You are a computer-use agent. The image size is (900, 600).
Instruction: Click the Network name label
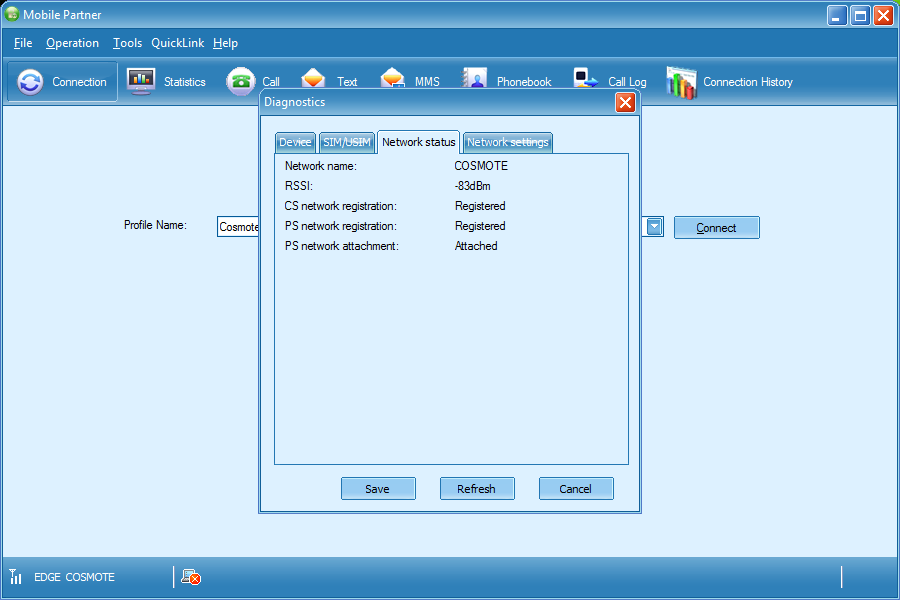320,166
